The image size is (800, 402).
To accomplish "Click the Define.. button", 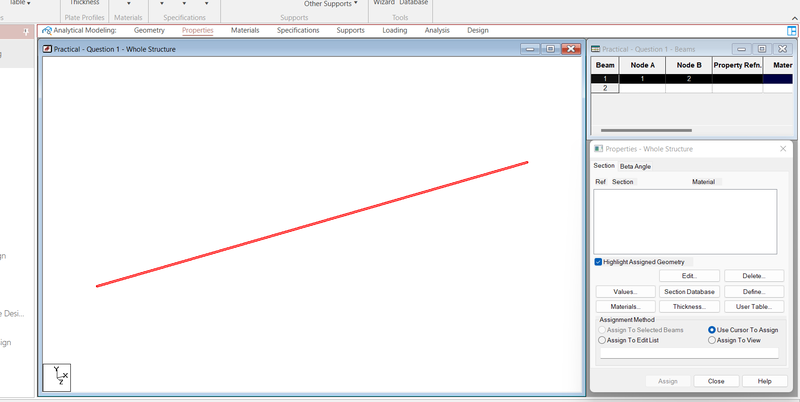I will (x=754, y=292).
